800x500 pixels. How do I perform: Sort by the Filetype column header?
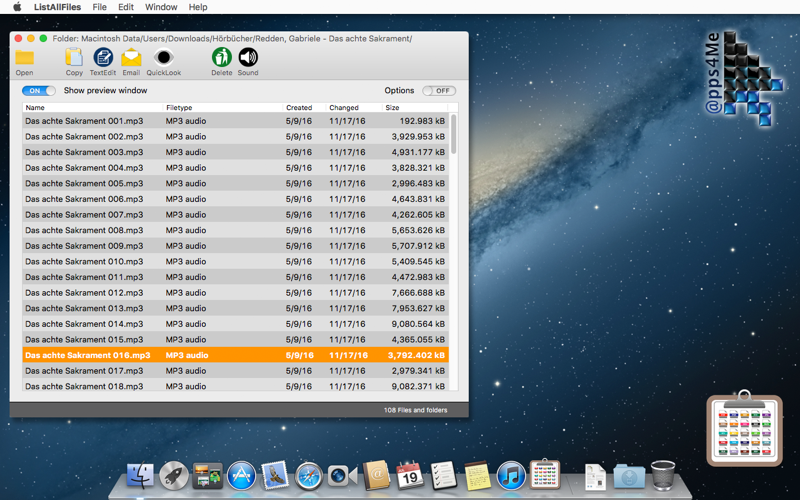pos(179,108)
